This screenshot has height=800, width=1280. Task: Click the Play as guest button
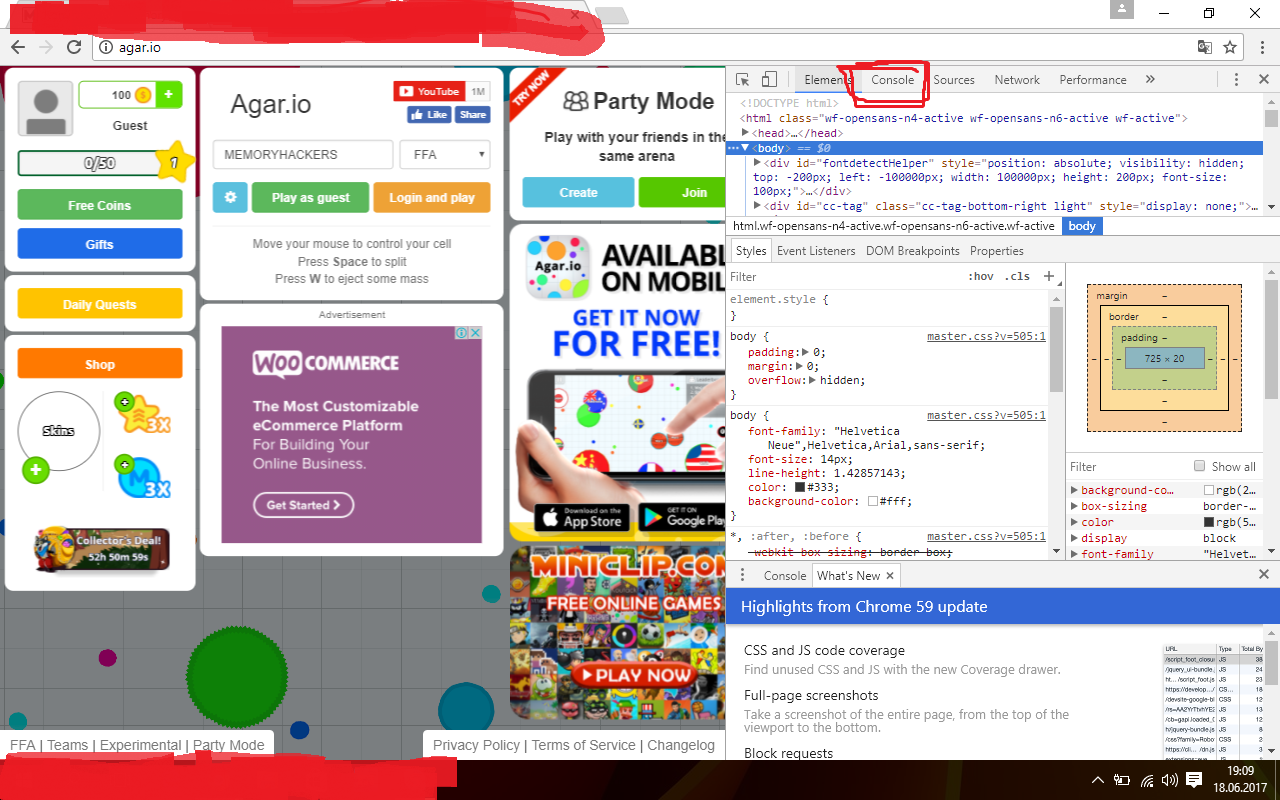coord(311,197)
